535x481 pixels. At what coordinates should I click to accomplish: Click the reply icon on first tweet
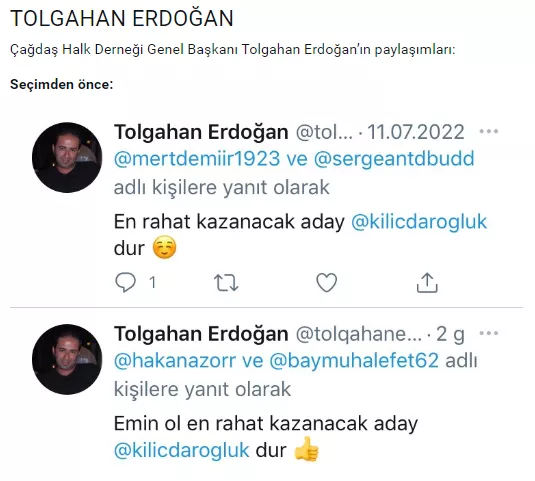click(x=126, y=283)
